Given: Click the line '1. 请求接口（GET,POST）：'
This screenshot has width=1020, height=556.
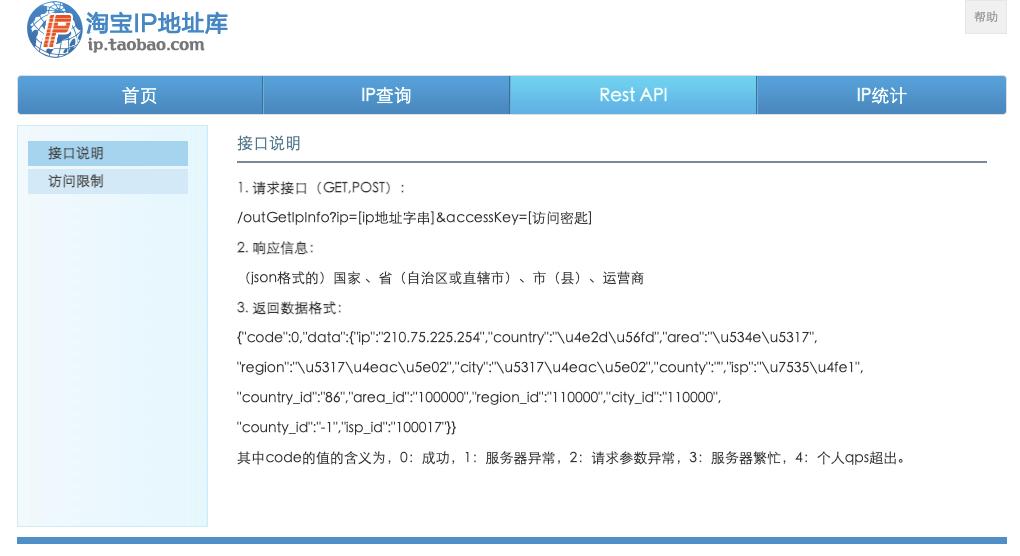Looking at the screenshot, I should click(x=321, y=188).
